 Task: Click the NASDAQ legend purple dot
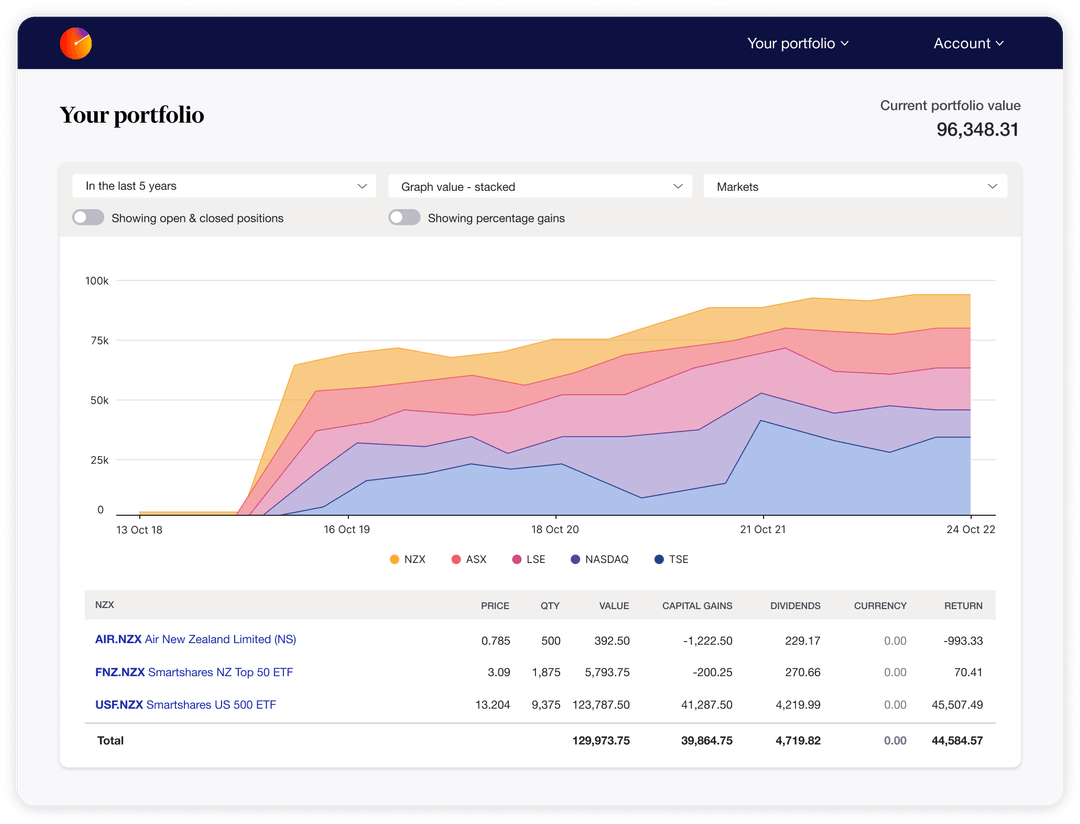pyautogui.click(x=575, y=559)
